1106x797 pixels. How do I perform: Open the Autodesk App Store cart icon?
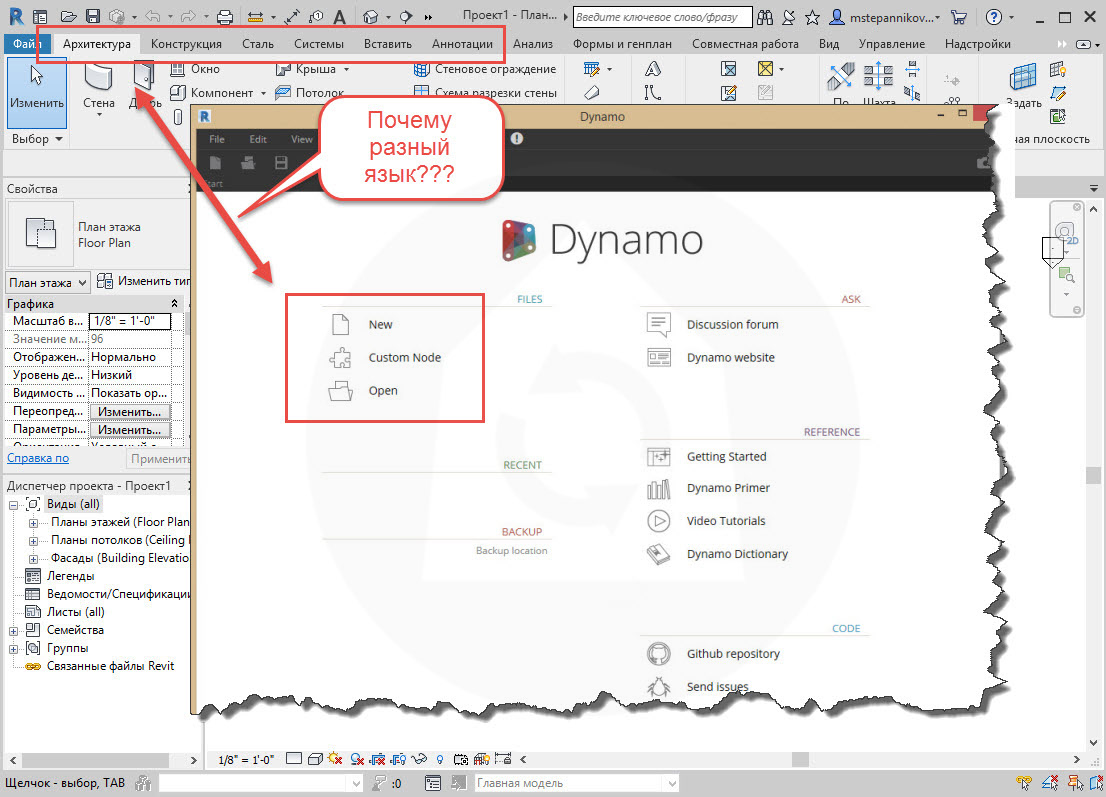[959, 17]
